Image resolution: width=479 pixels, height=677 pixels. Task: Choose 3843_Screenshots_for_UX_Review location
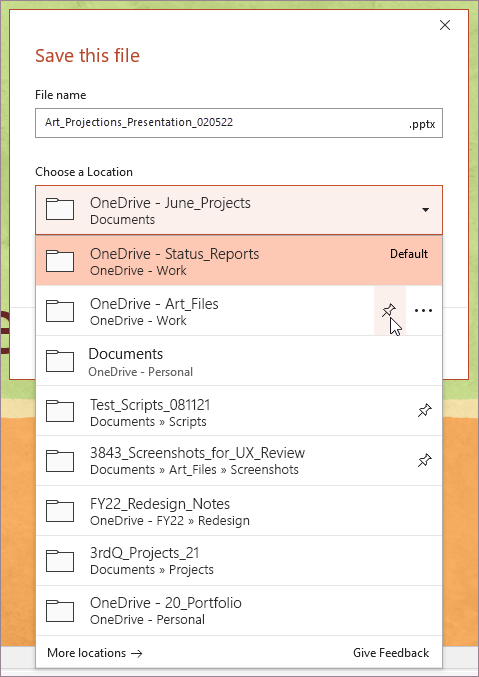click(239, 461)
